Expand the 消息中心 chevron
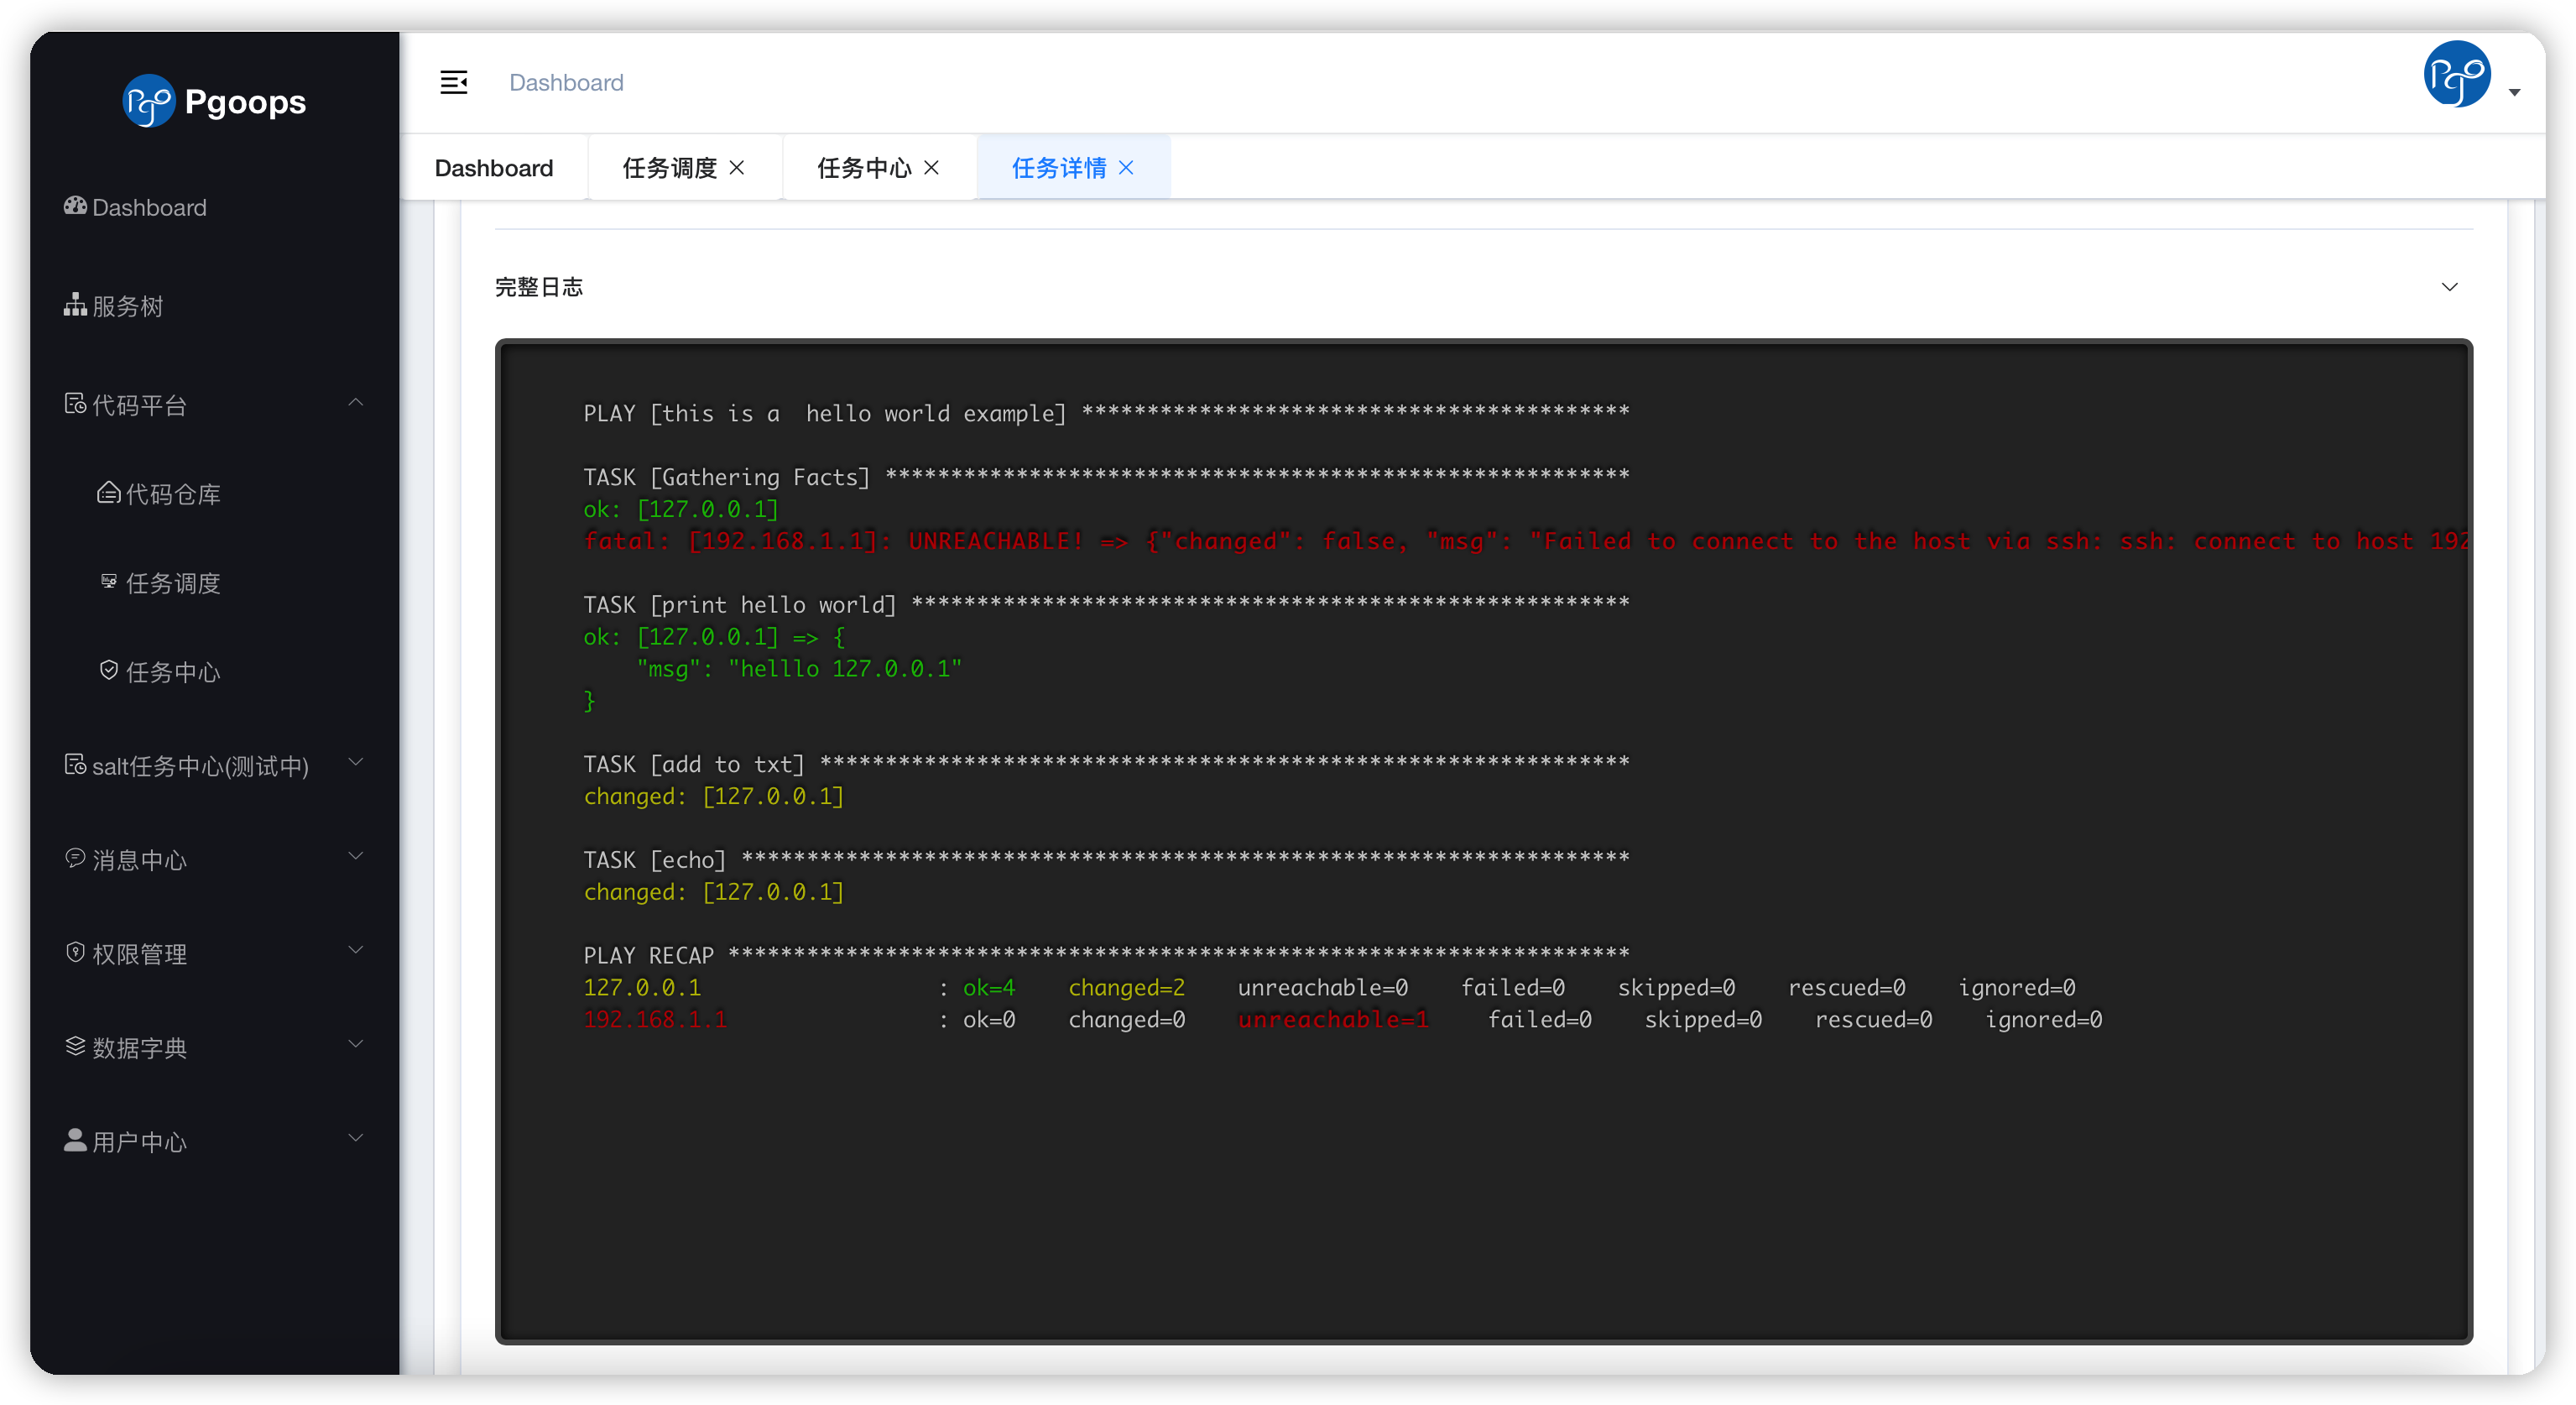Screen dimensions: 2576x1405 [355, 856]
